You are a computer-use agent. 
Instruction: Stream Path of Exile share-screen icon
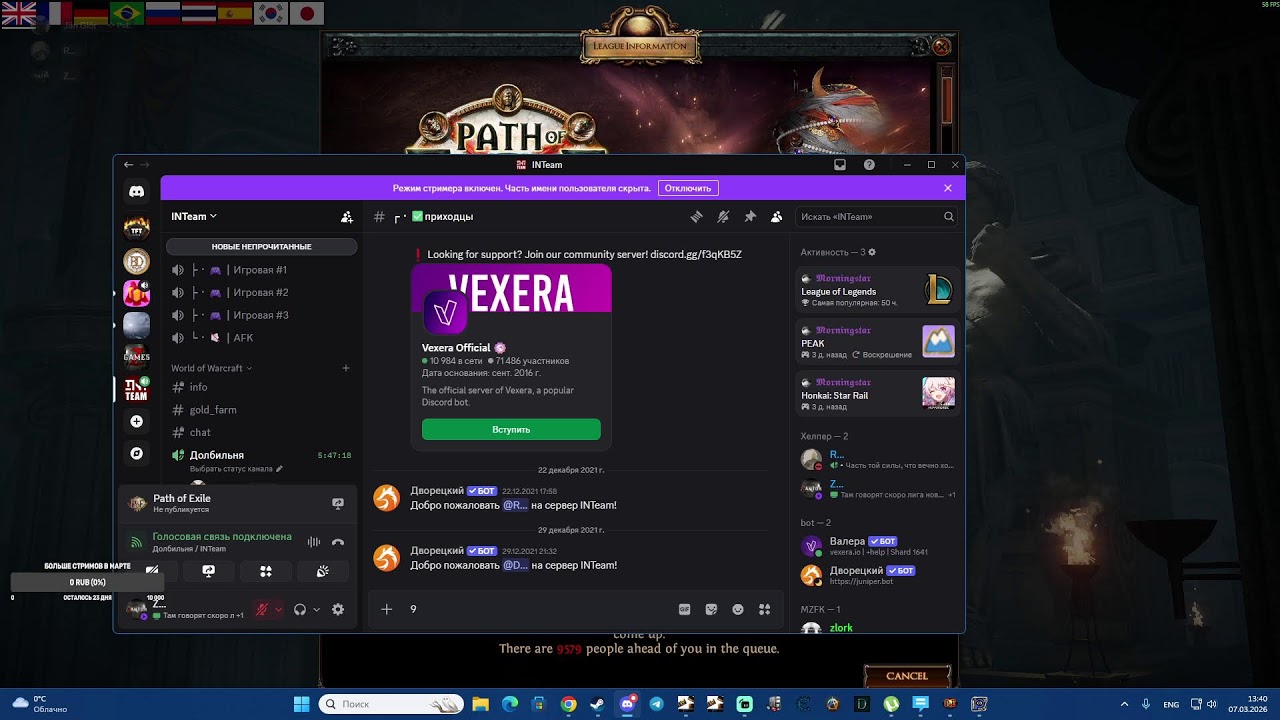pyautogui.click(x=338, y=504)
